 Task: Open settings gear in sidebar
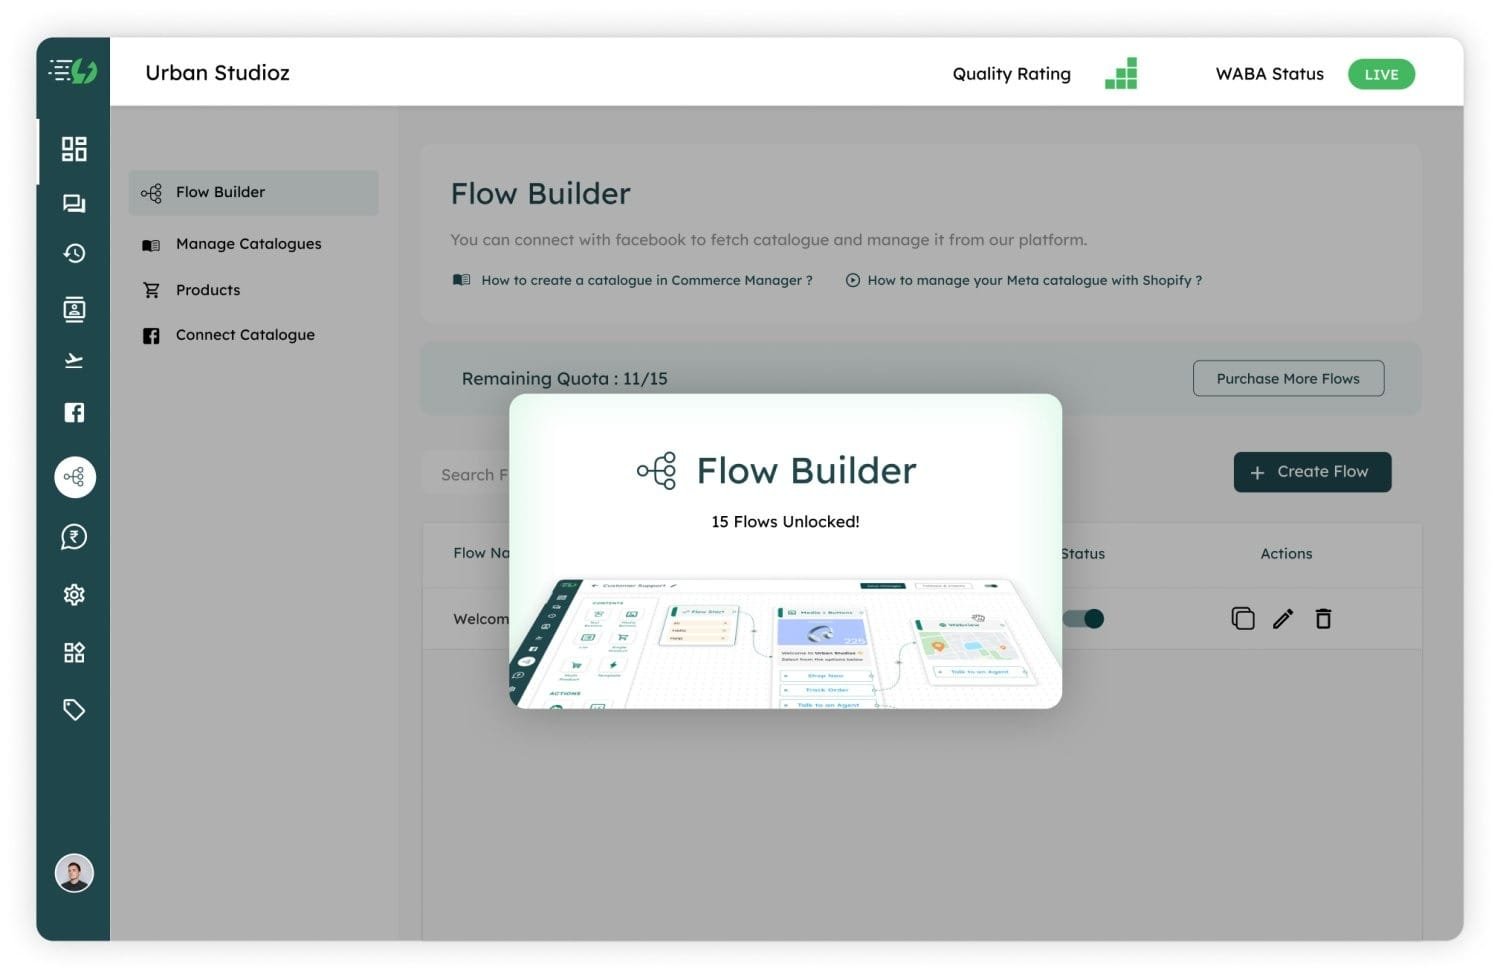[x=74, y=595]
